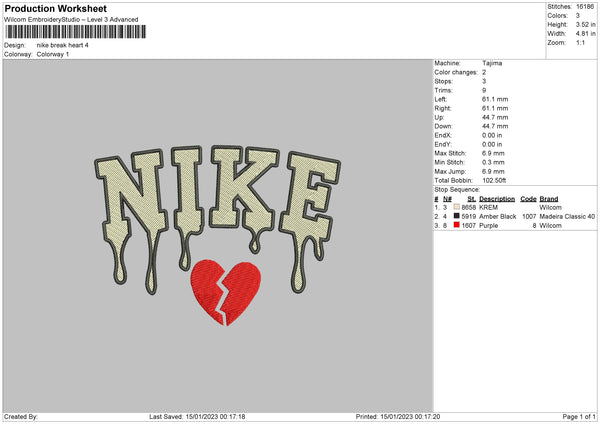Click the Up value 44.7 mm
The width and height of the screenshot is (600, 424).
pyautogui.click(x=495, y=117)
